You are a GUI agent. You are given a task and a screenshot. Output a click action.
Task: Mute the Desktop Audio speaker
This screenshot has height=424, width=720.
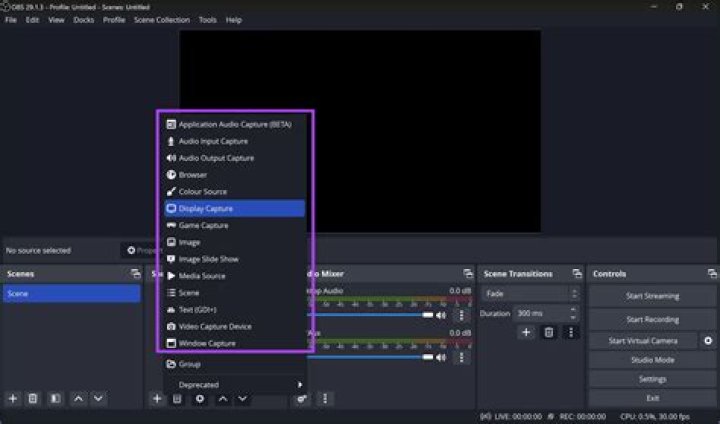pos(441,315)
